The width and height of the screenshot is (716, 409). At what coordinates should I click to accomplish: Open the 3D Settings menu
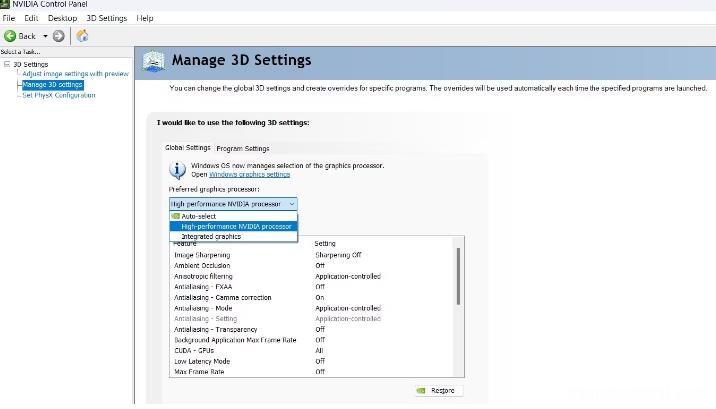106,18
